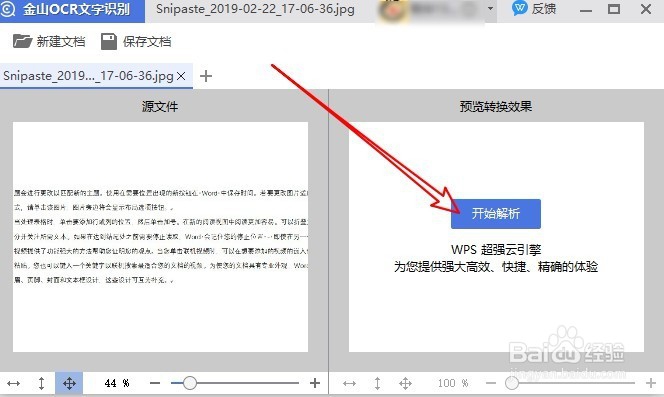This screenshot has width=664, height=397.
Task: Click the Snipaste file name in title bar
Action: coord(255,9)
